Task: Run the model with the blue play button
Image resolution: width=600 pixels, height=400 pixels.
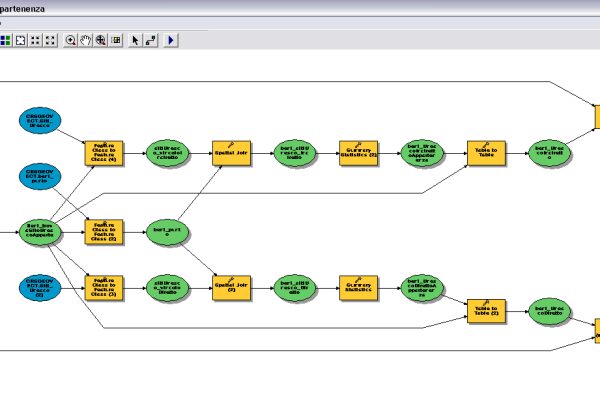Action: point(170,40)
